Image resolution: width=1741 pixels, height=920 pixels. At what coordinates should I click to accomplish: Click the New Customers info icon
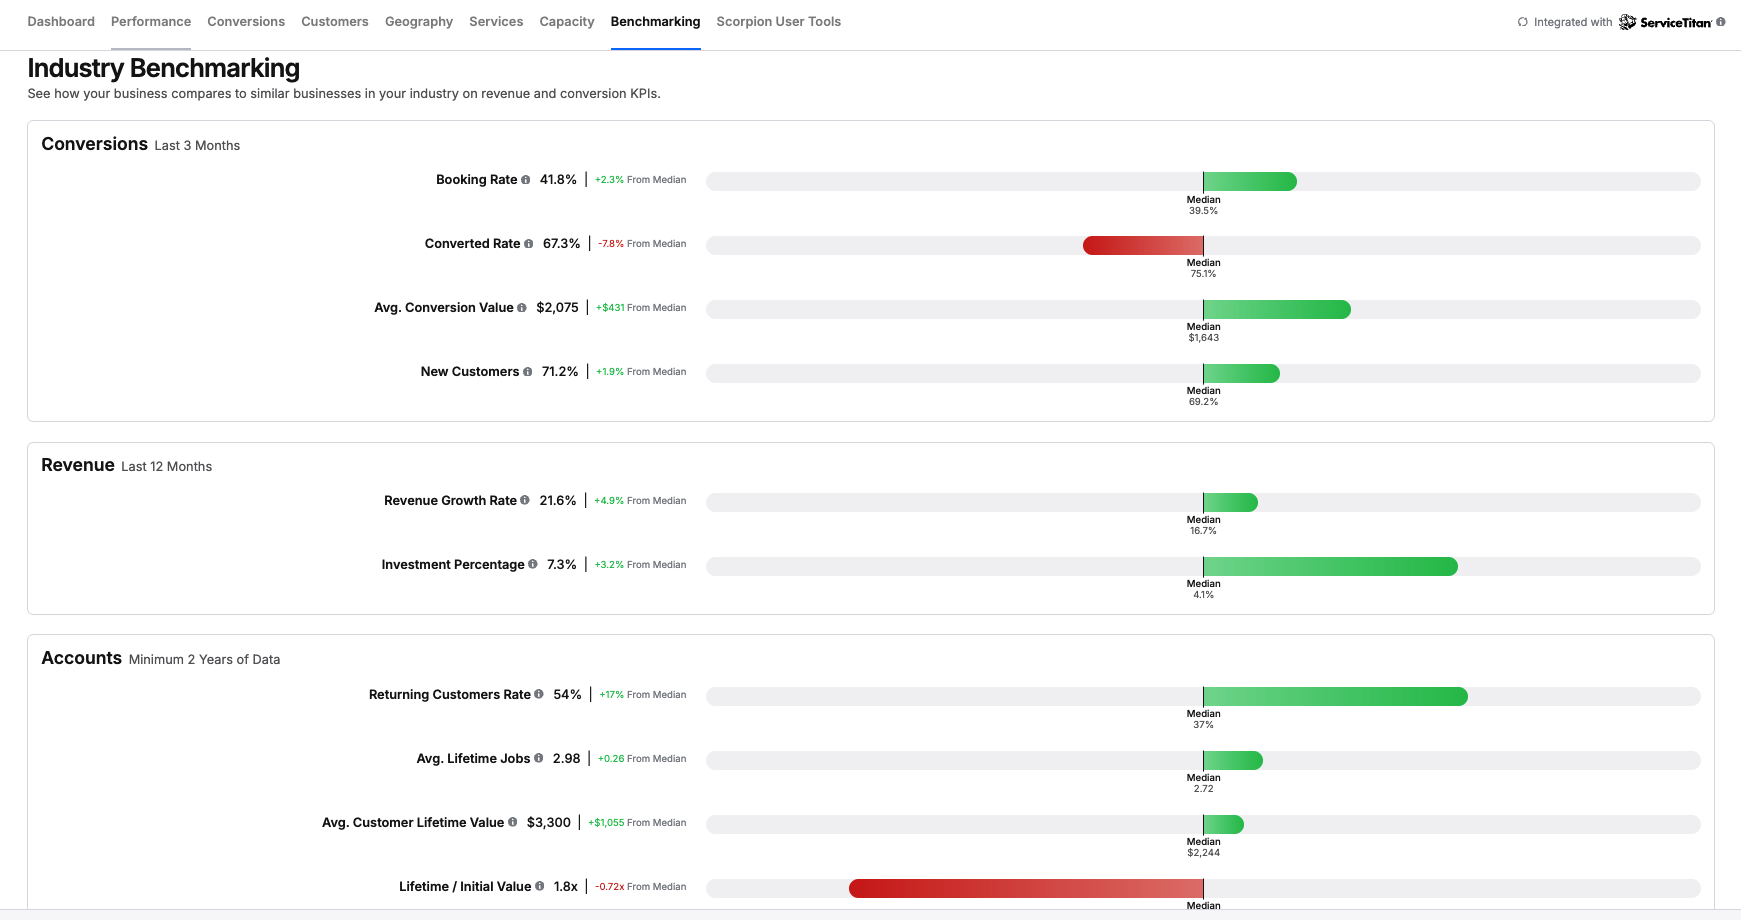528,372
